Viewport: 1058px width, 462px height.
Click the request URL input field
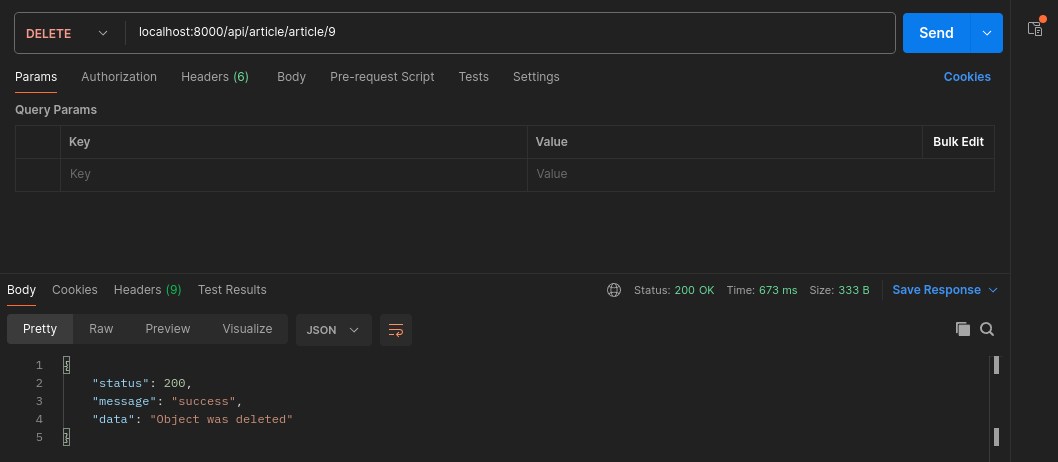pos(510,33)
